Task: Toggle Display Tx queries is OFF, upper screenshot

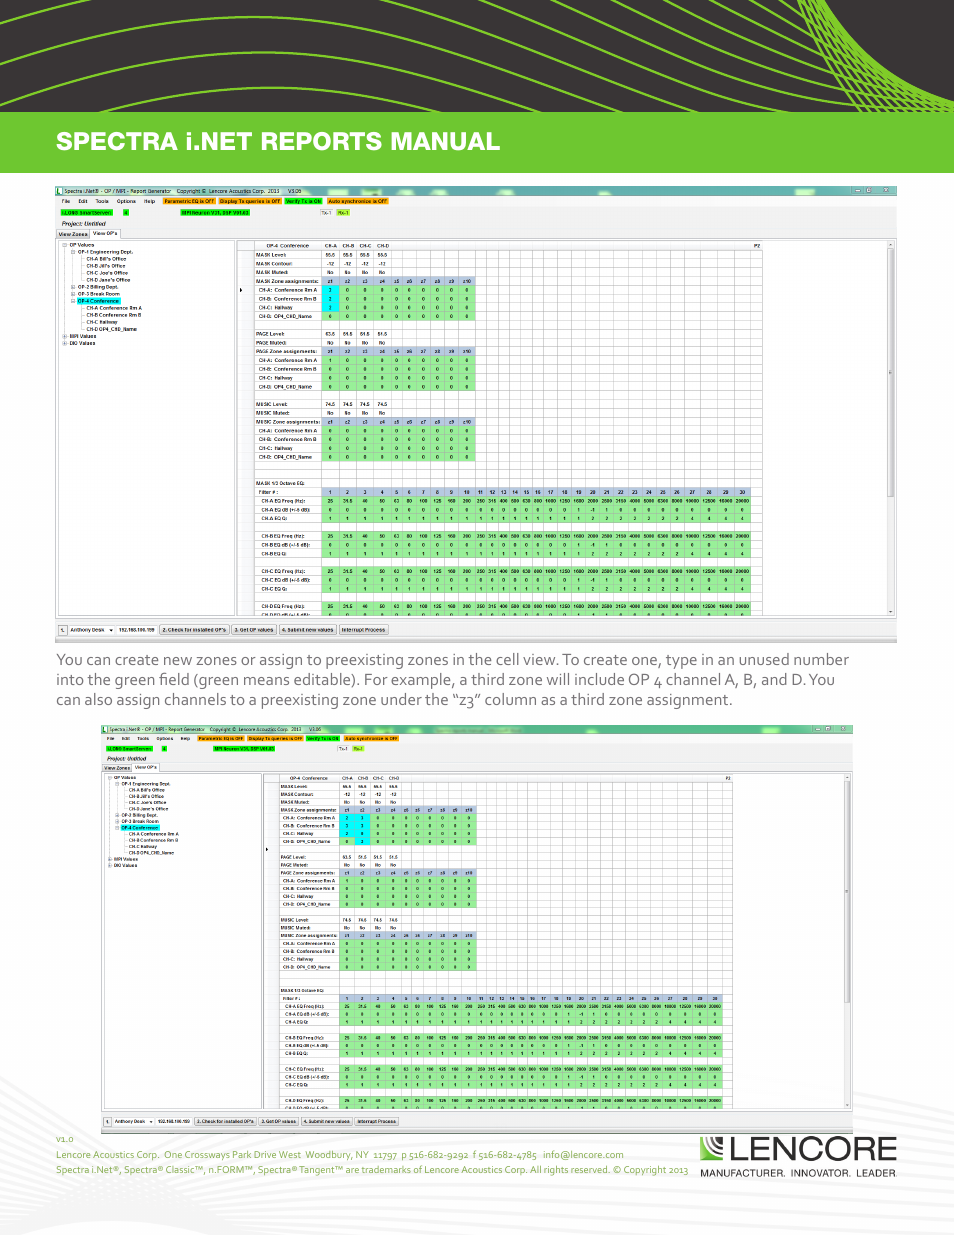Action: pyautogui.click(x=250, y=201)
